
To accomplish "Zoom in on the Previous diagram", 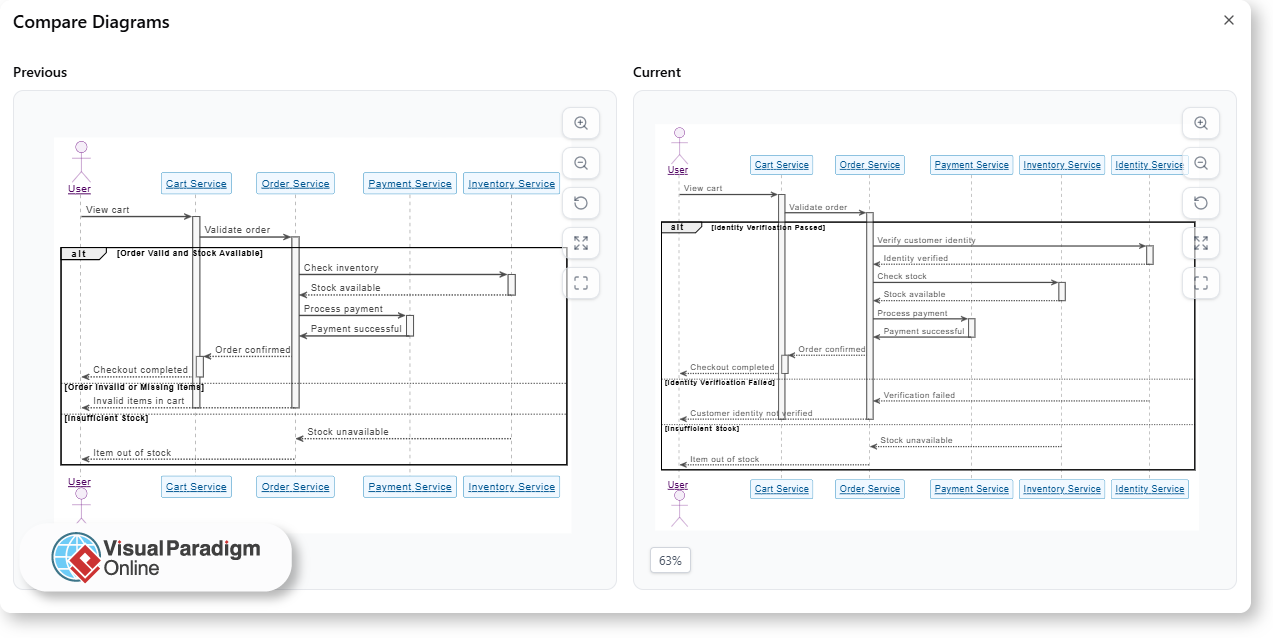I will (580, 122).
